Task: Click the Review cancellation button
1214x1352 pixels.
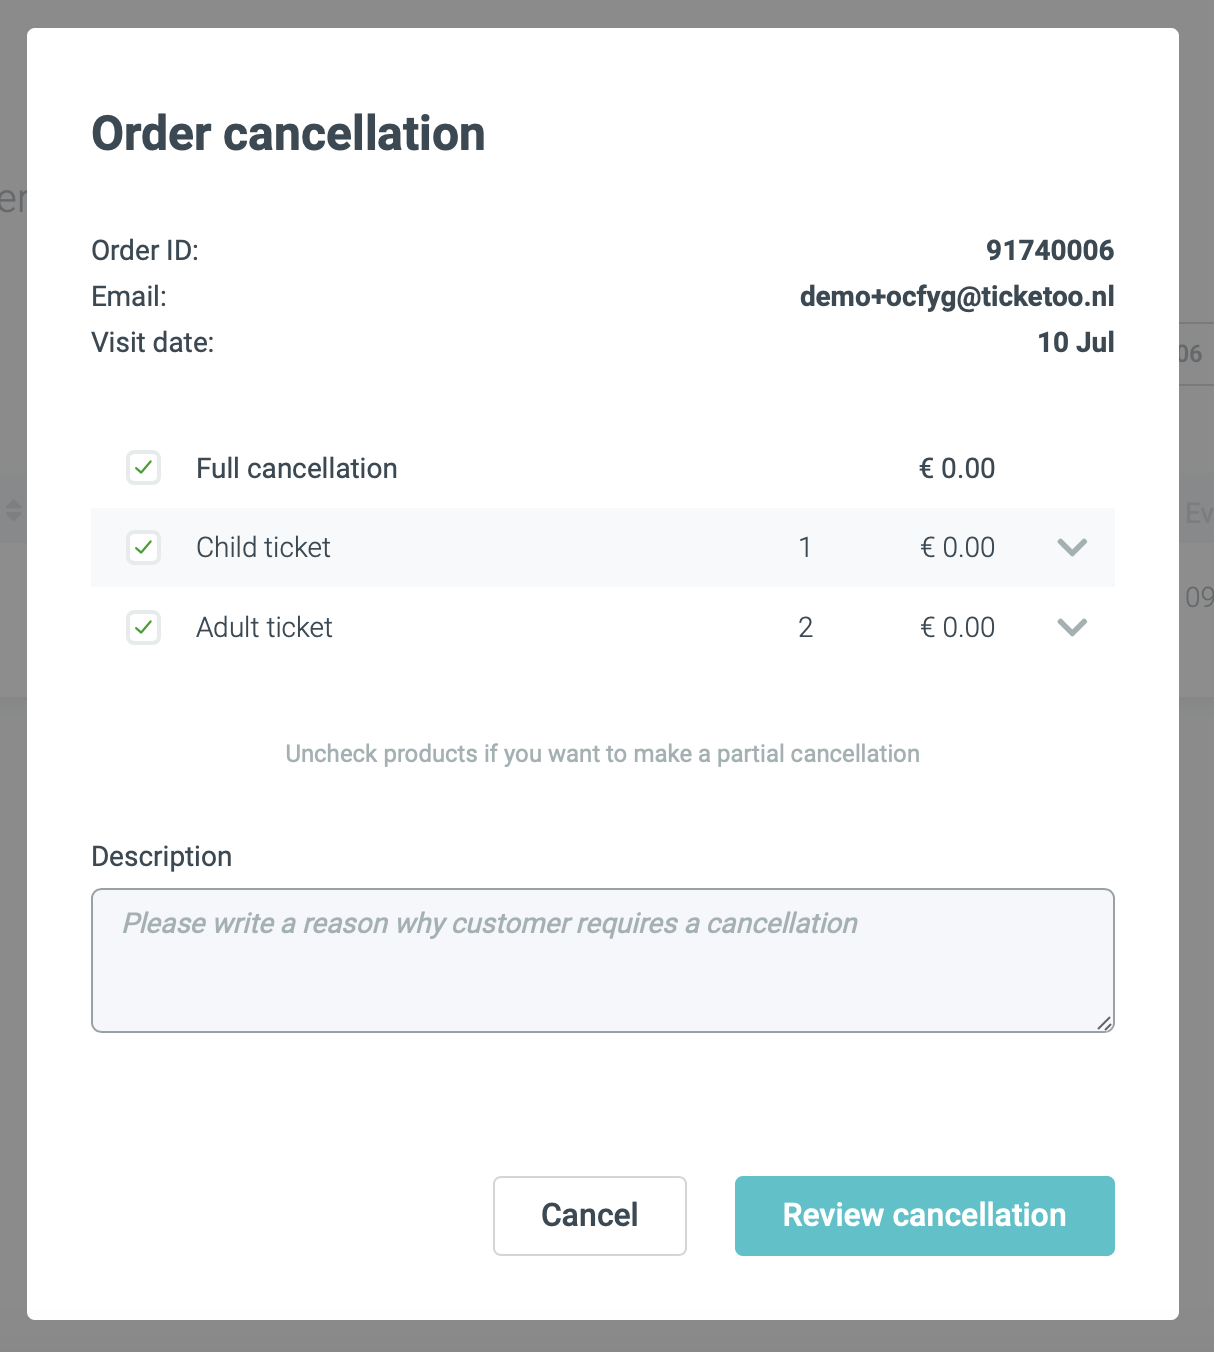Action: click(x=924, y=1215)
